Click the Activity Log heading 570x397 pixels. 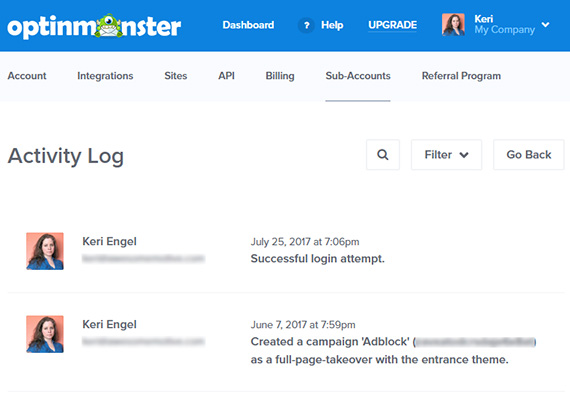click(66, 156)
